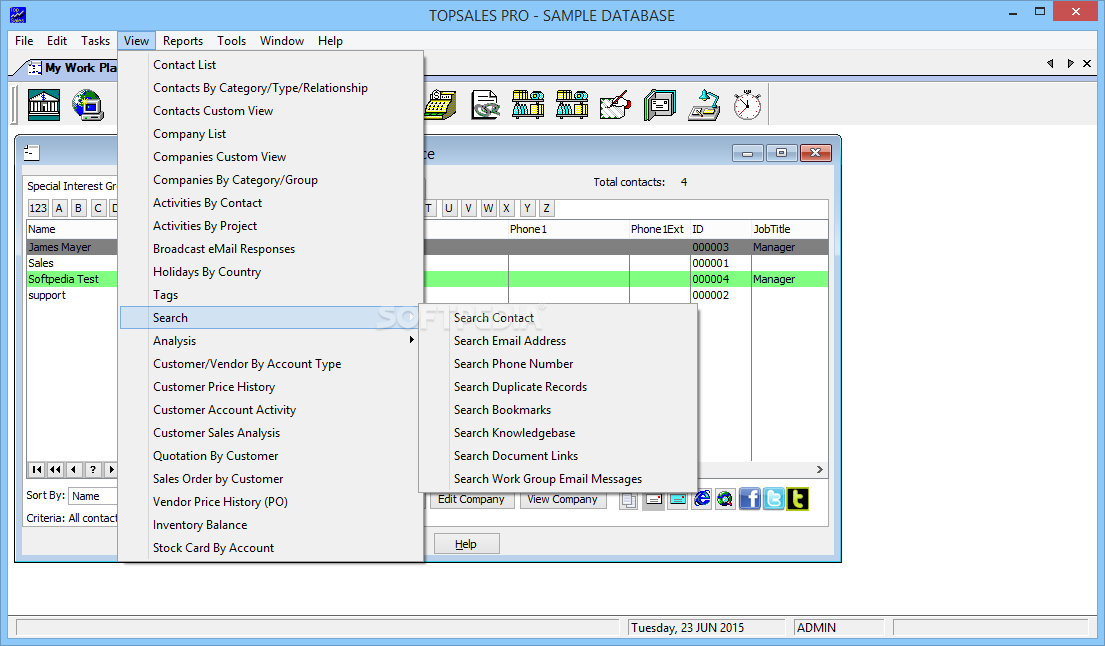Click the desk lamp toolbar icon
Screen dimensions: 1105x646
coord(704,105)
